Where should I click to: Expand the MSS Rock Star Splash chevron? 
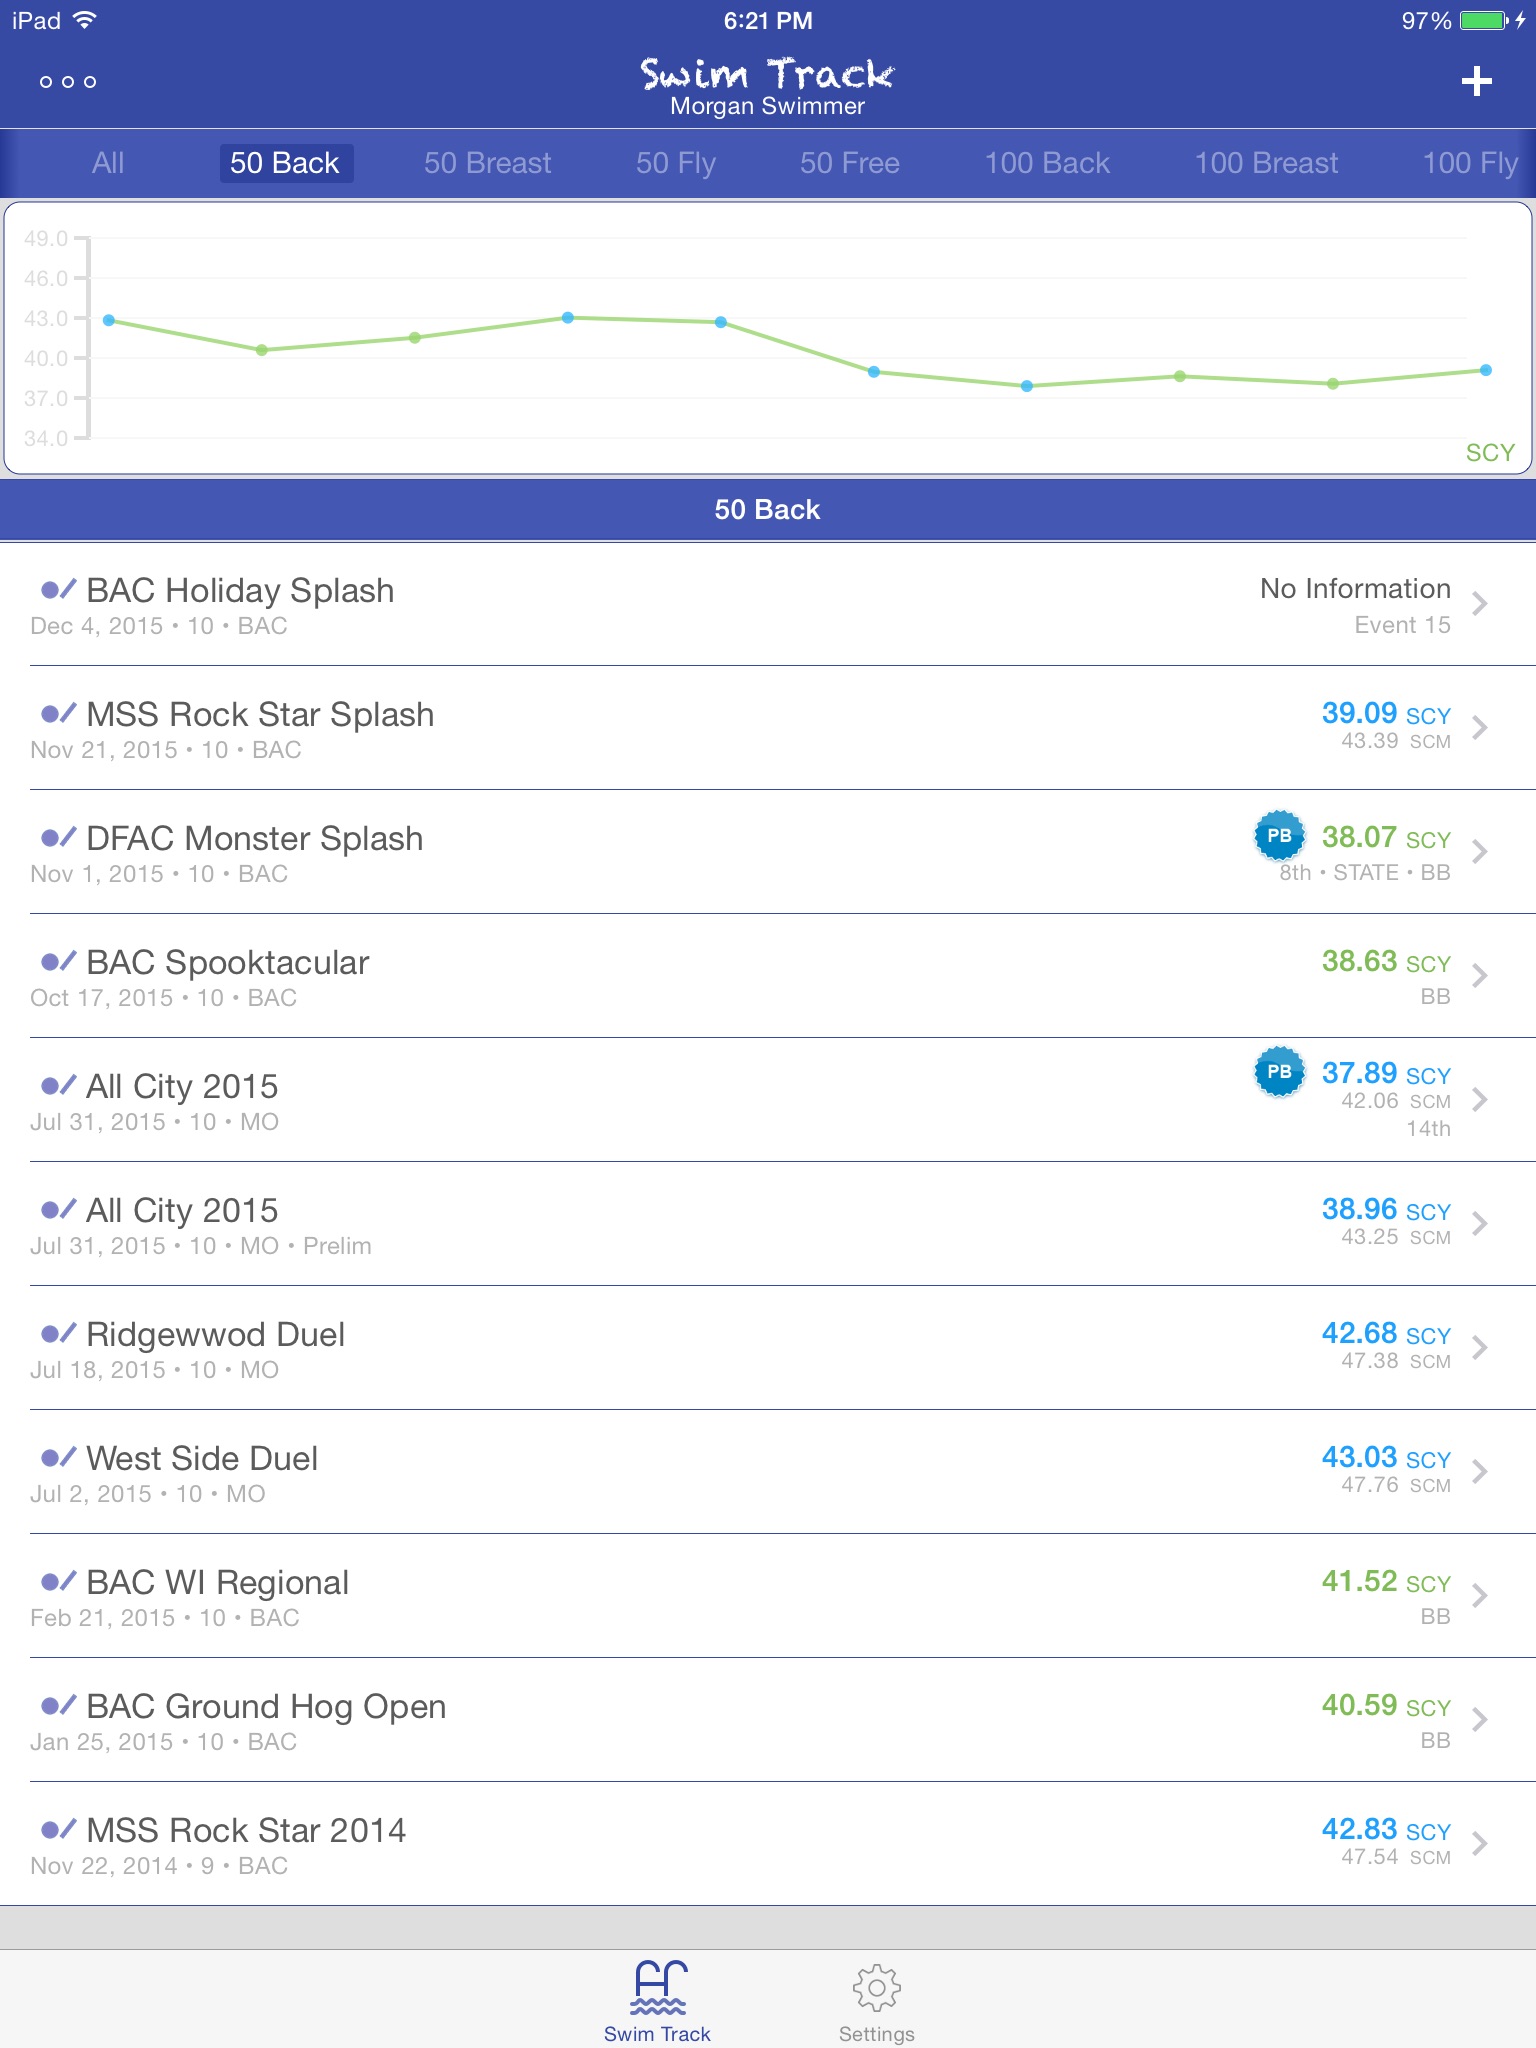(x=1480, y=727)
